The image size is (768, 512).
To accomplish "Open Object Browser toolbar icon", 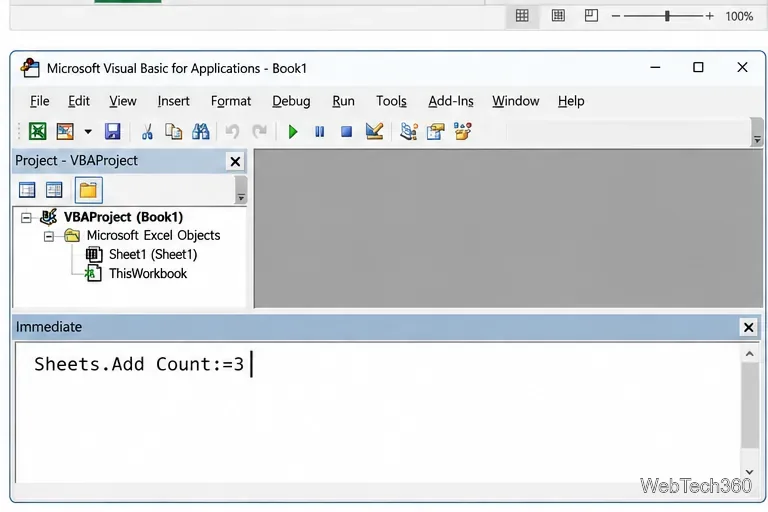I will click(463, 131).
